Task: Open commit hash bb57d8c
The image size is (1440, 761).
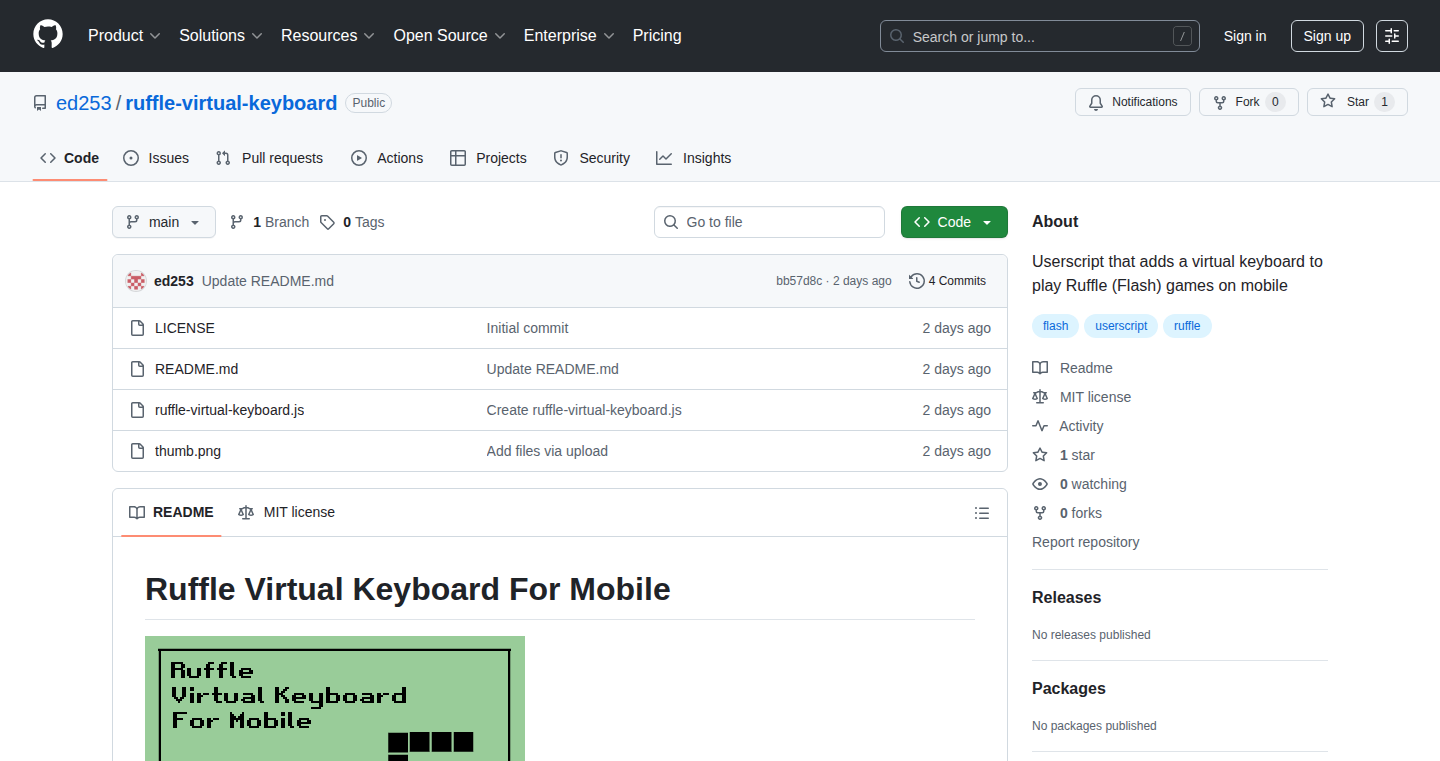Action: (799, 281)
